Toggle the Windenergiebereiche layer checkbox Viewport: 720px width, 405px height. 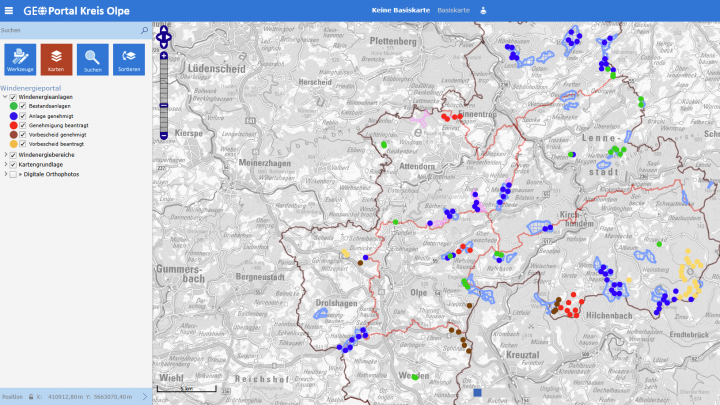(x=13, y=155)
